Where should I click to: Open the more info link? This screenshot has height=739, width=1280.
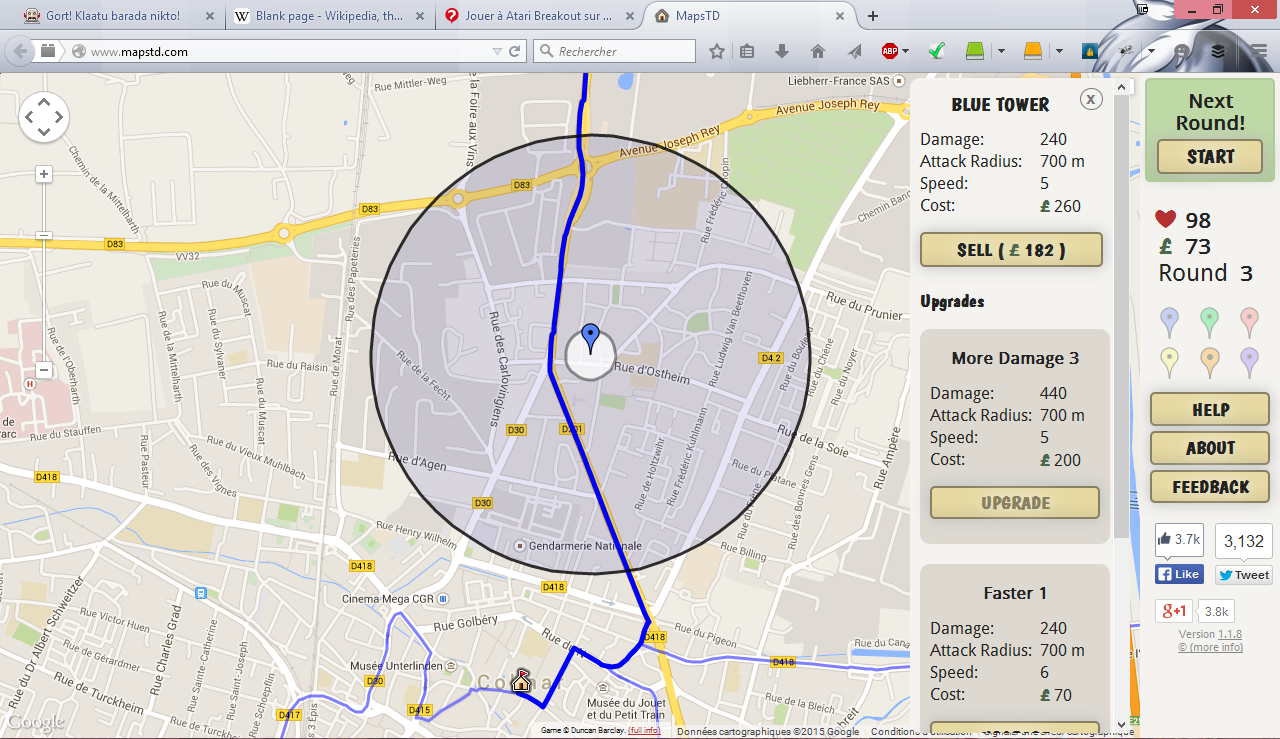[1210, 647]
